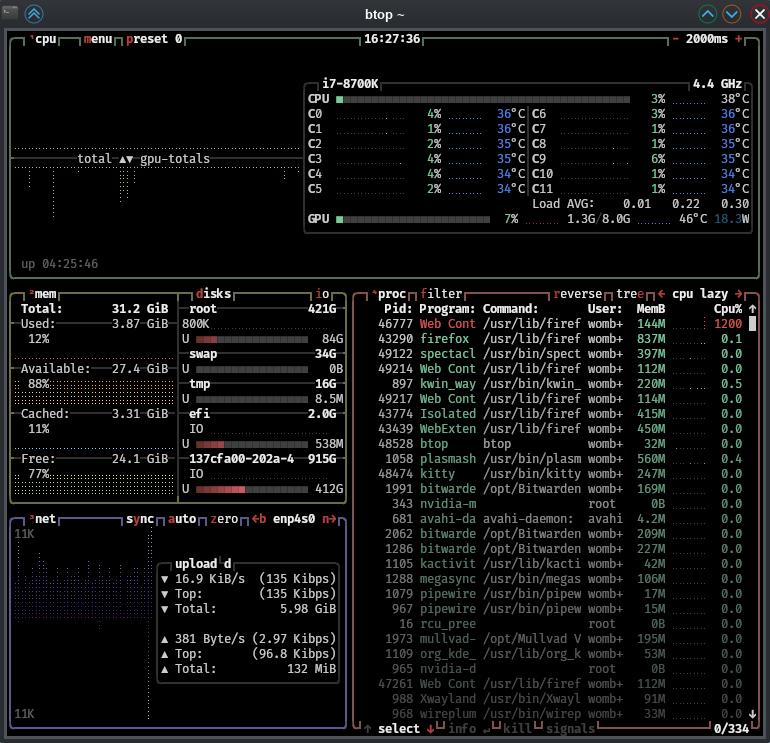Click right arrow to change sort column
The width and height of the screenshot is (770, 743).
coord(739,294)
